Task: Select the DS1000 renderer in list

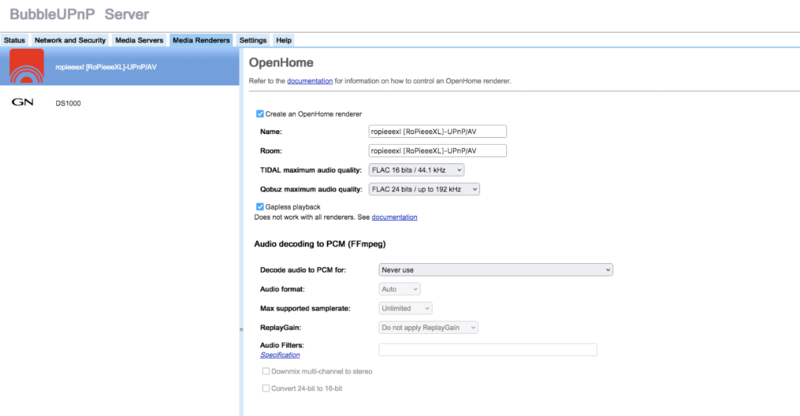Action: coord(69,103)
